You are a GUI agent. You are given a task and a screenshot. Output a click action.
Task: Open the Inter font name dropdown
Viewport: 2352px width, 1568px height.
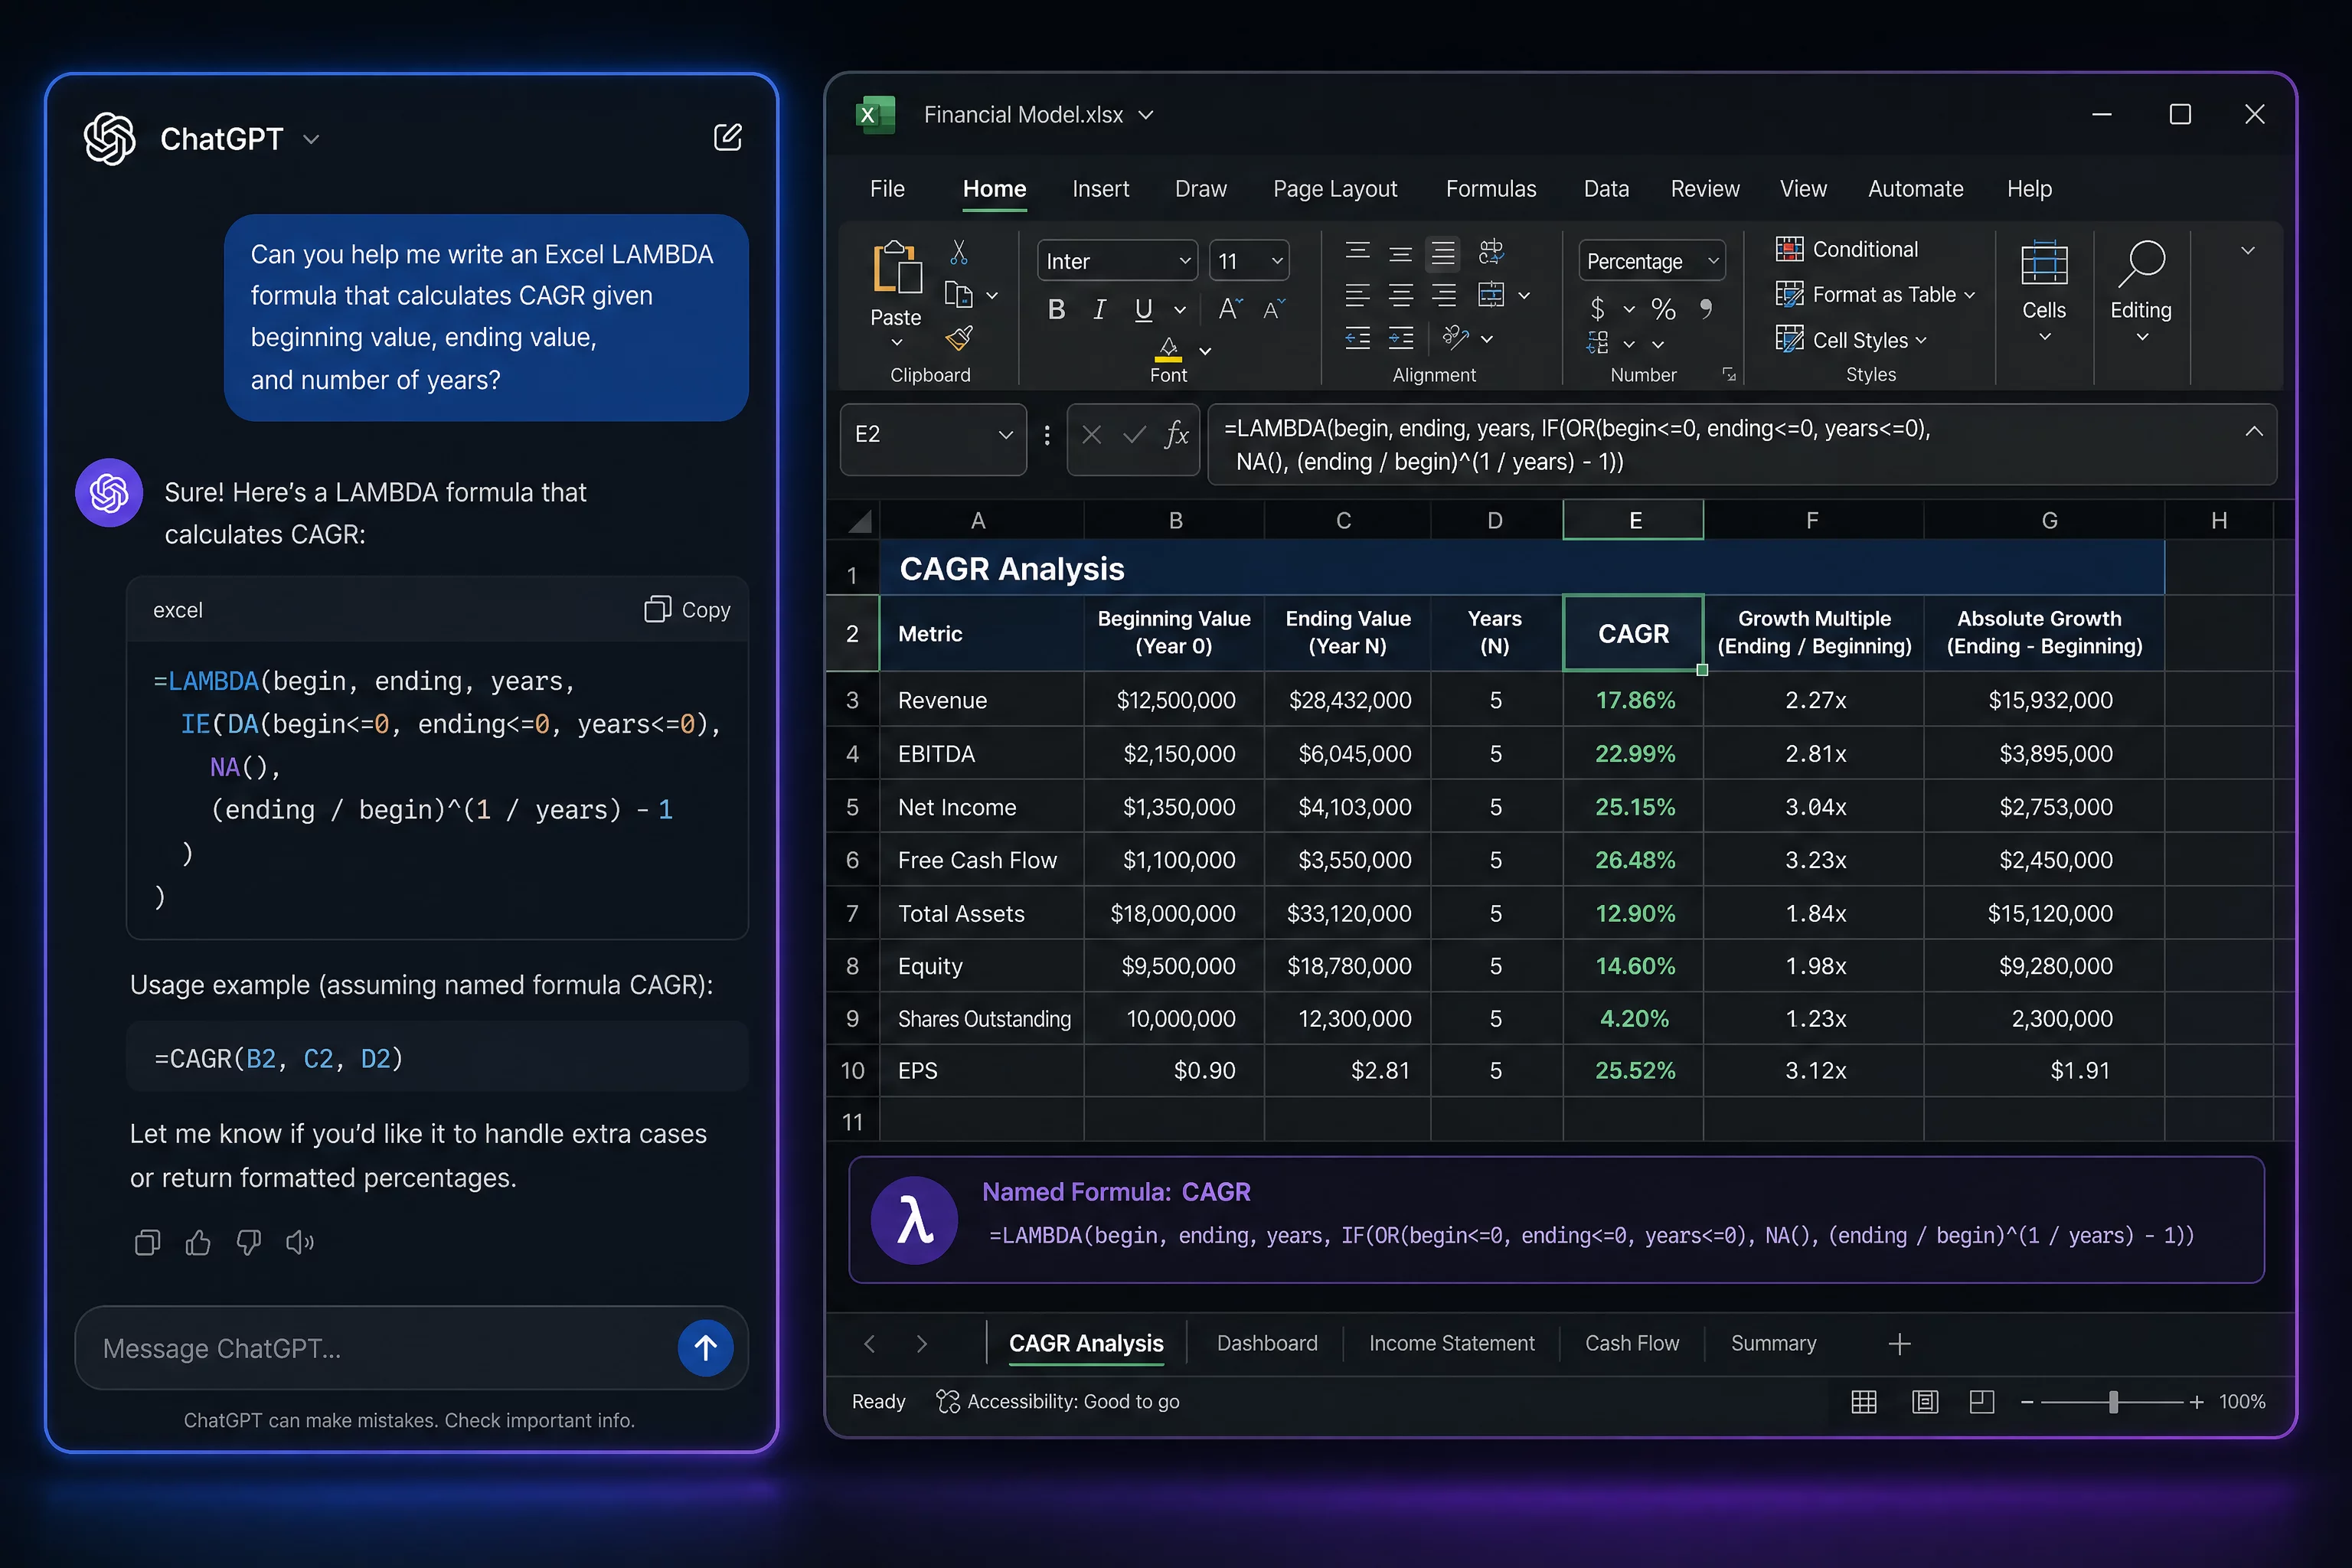(1185, 261)
